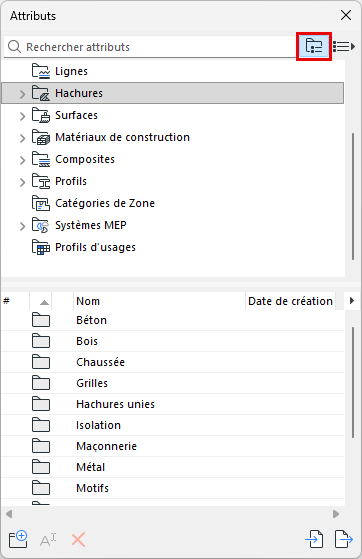Select Profils d'usages folder icon

tap(41, 247)
